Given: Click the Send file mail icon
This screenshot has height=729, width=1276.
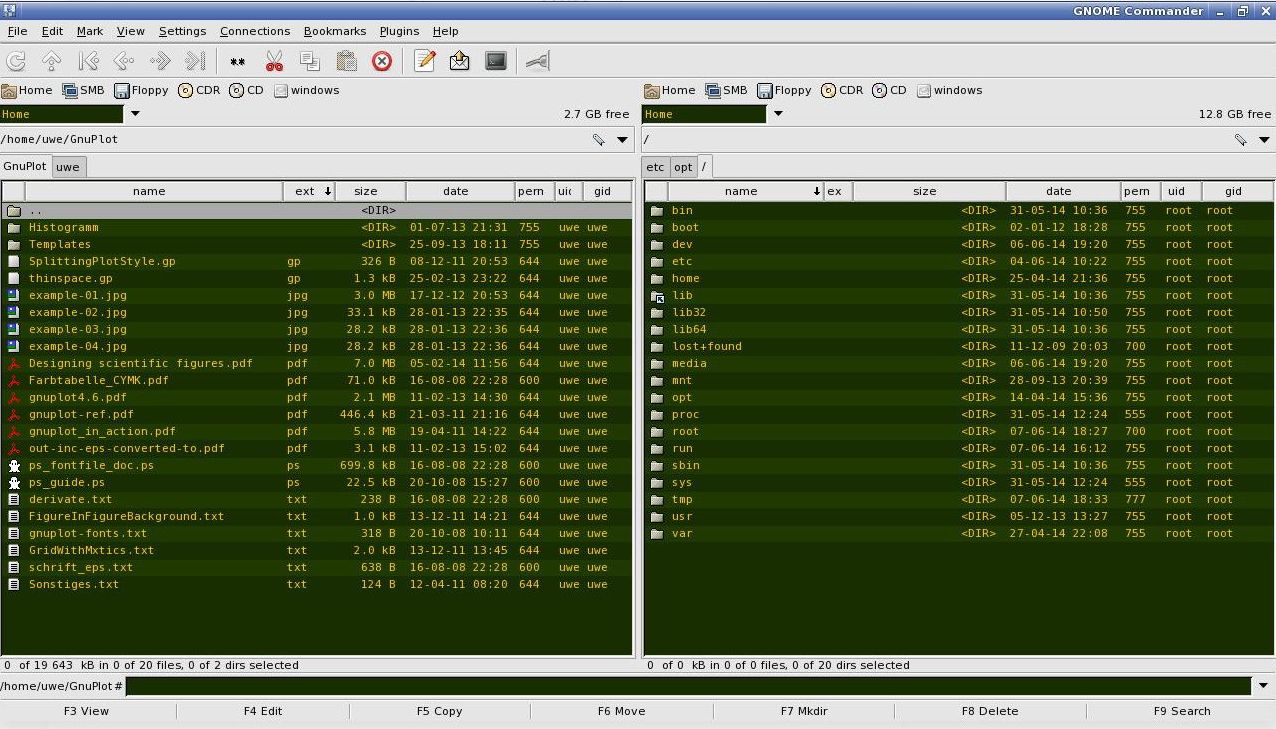Looking at the screenshot, I should click(460, 61).
